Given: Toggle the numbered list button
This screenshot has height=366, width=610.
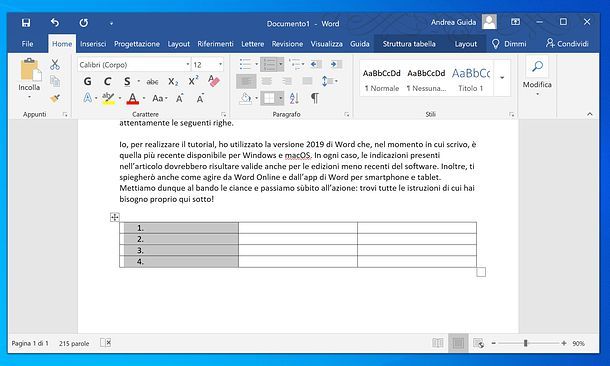Looking at the screenshot, I should [x=269, y=64].
